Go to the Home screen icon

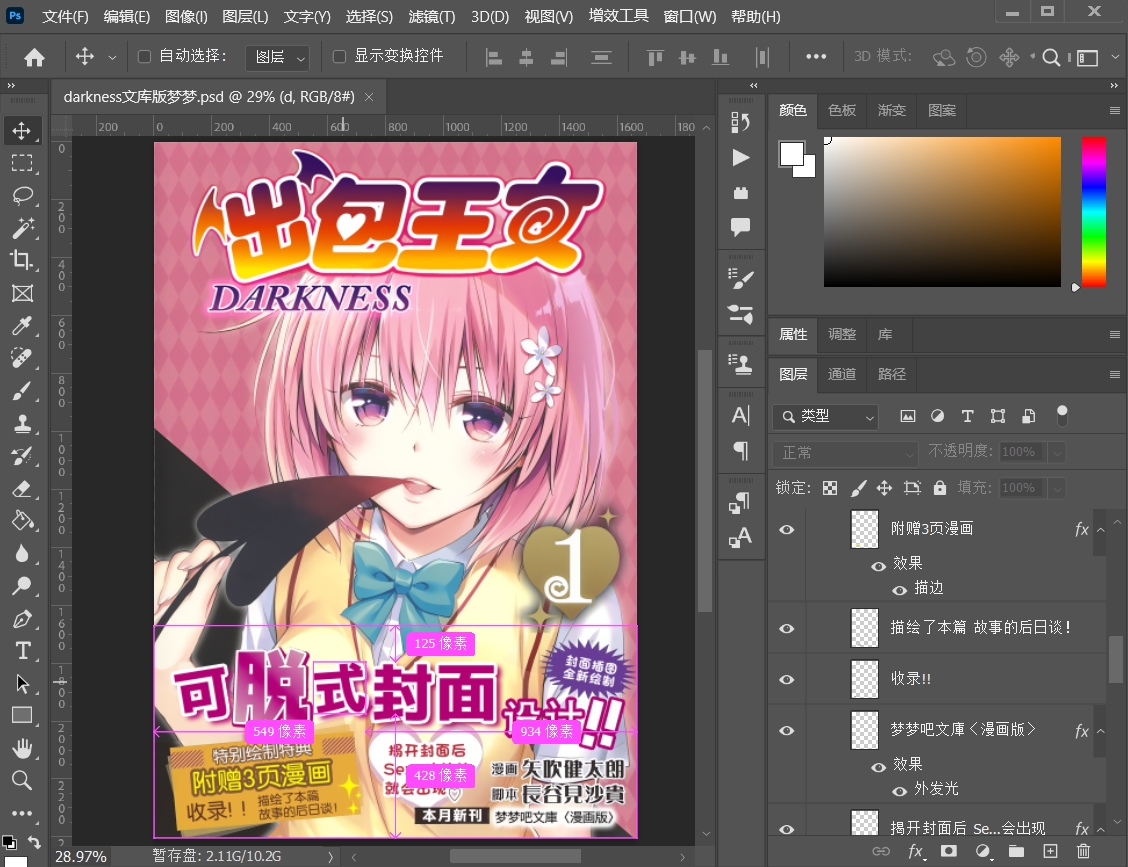(34, 57)
